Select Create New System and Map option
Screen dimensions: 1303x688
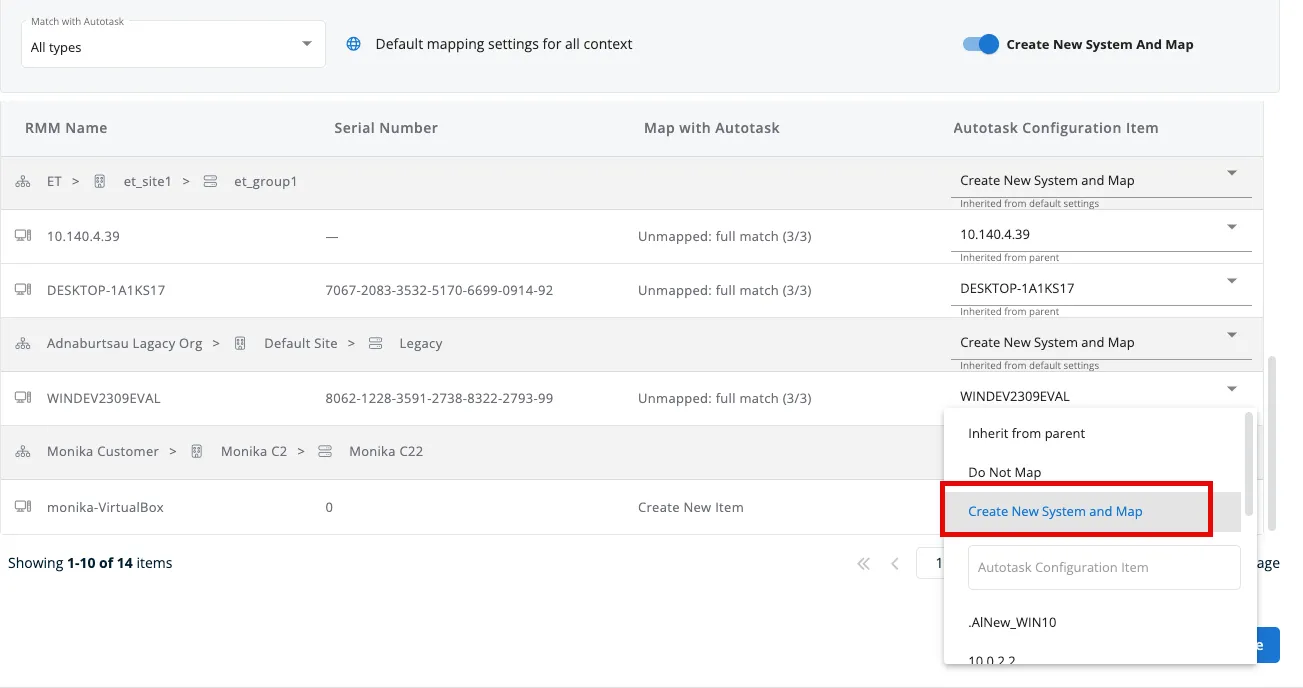tap(1055, 511)
